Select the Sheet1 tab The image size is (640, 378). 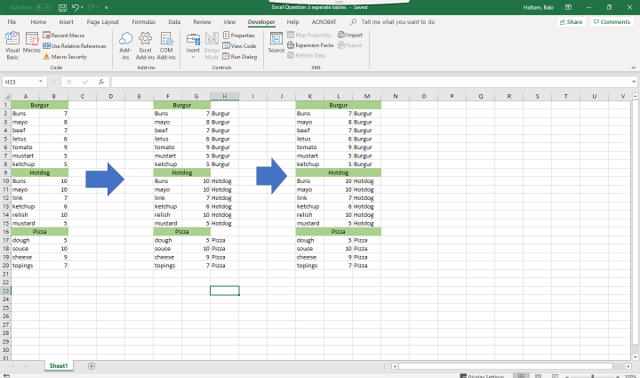pyautogui.click(x=59, y=366)
